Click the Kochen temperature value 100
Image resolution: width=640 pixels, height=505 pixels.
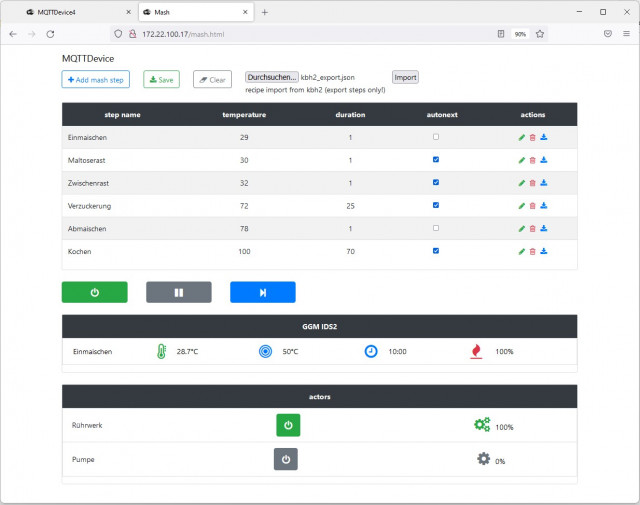(x=244, y=252)
